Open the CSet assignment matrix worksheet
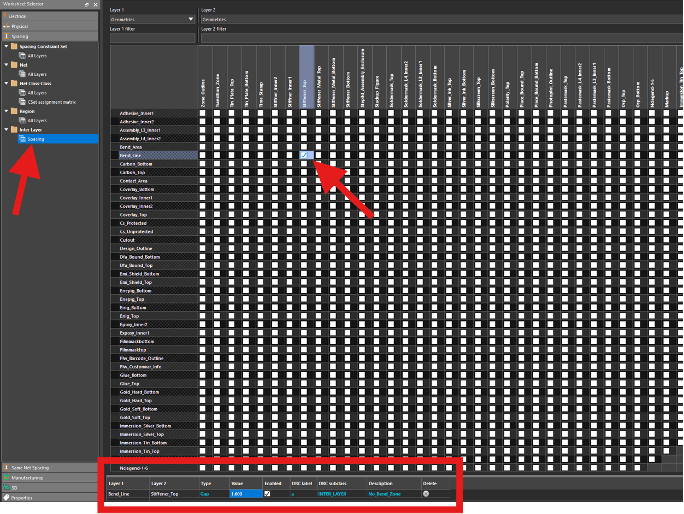This screenshot has height=514, width=684. point(51,102)
